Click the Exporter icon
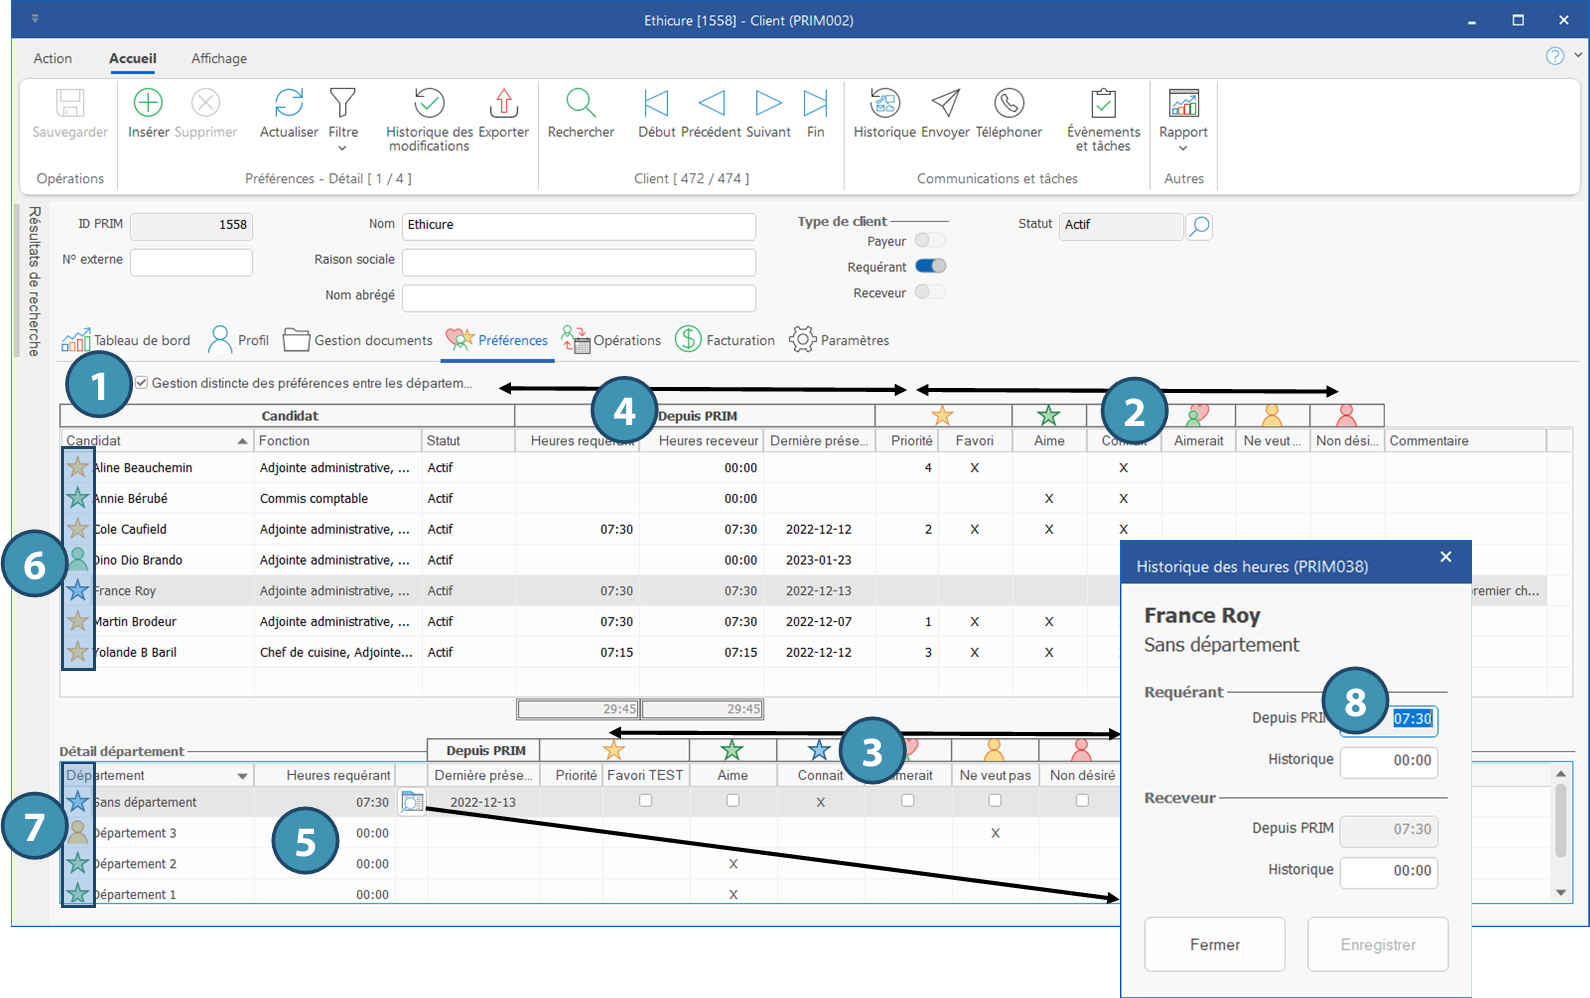1590x998 pixels. pos(503,103)
